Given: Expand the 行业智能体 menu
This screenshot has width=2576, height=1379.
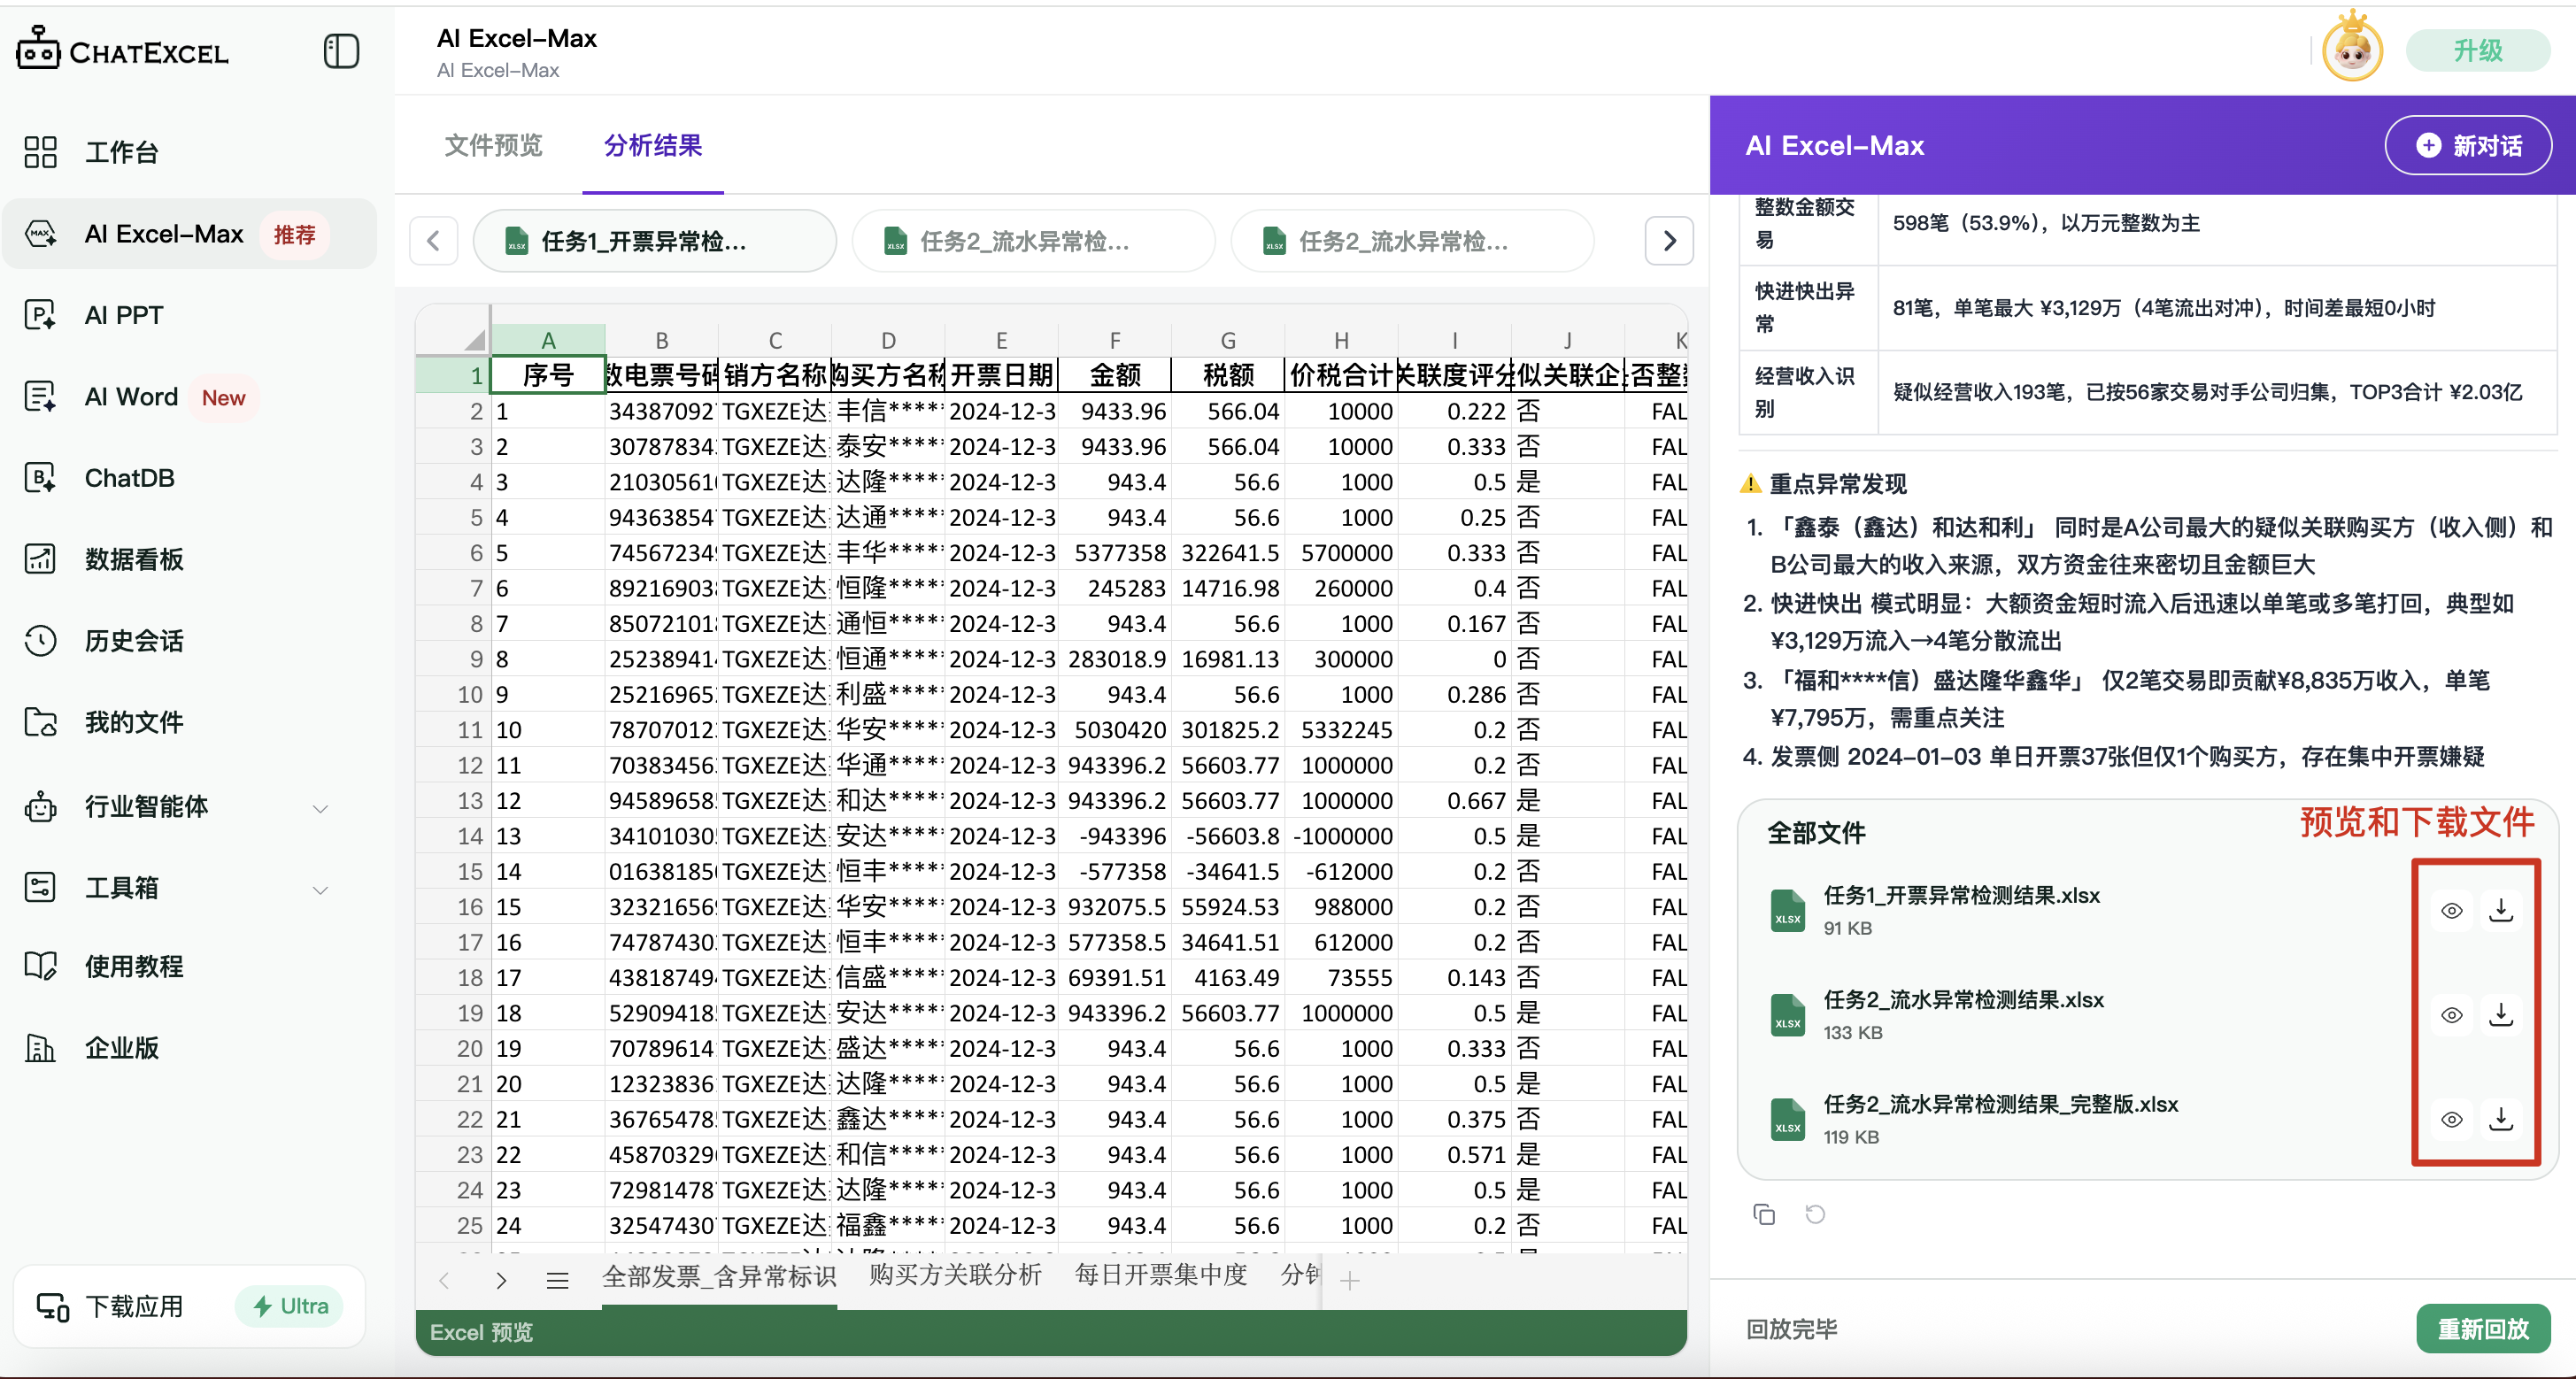Looking at the screenshot, I should [320, 808].
